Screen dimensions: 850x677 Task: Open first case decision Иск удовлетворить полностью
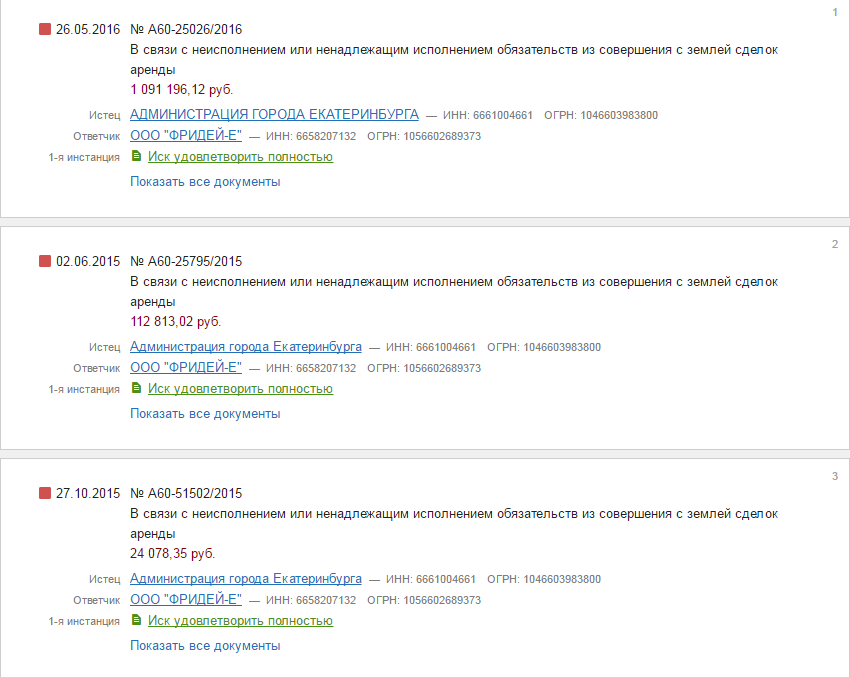pyautogui.click(x=240, y=157)
